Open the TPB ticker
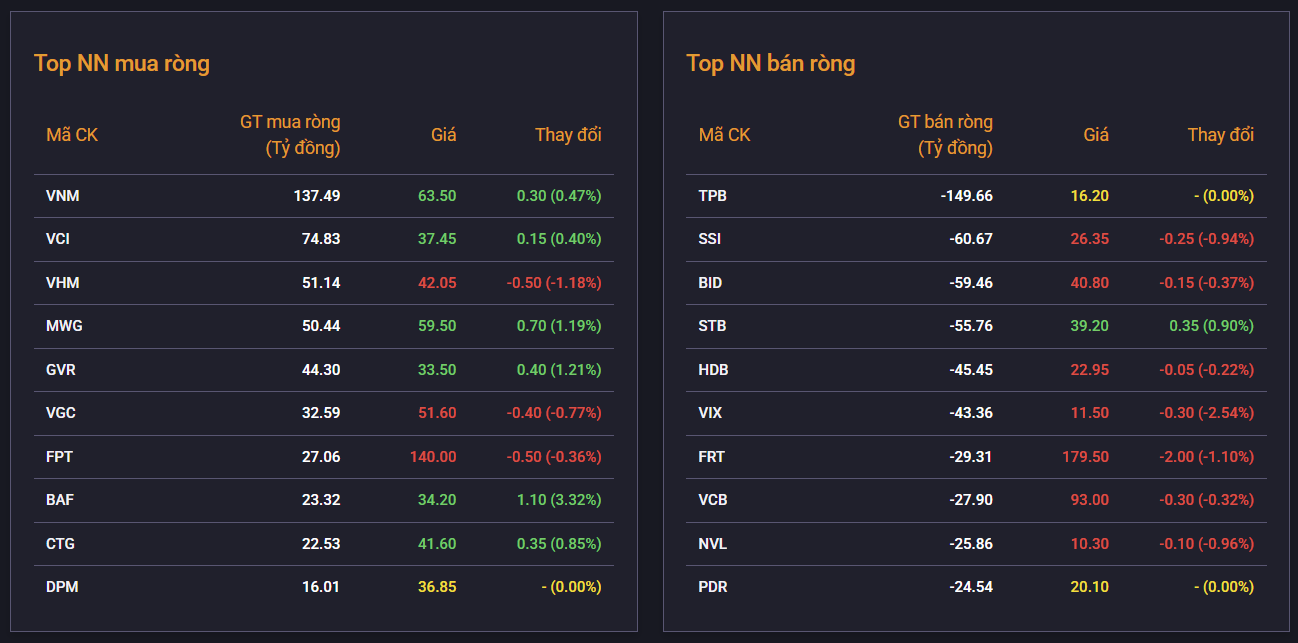The width and height of the screenshot is (1298, 643). tap(712, 196)
